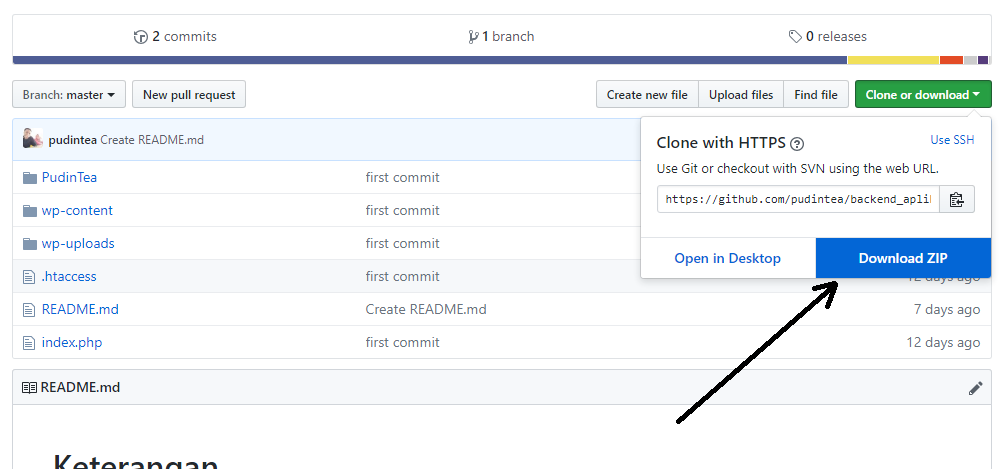The height and width of the screenshot is (469, 1001).
Task: Click the wp-content folder icon
Action: pyautogui.click(x=29, y=211)
